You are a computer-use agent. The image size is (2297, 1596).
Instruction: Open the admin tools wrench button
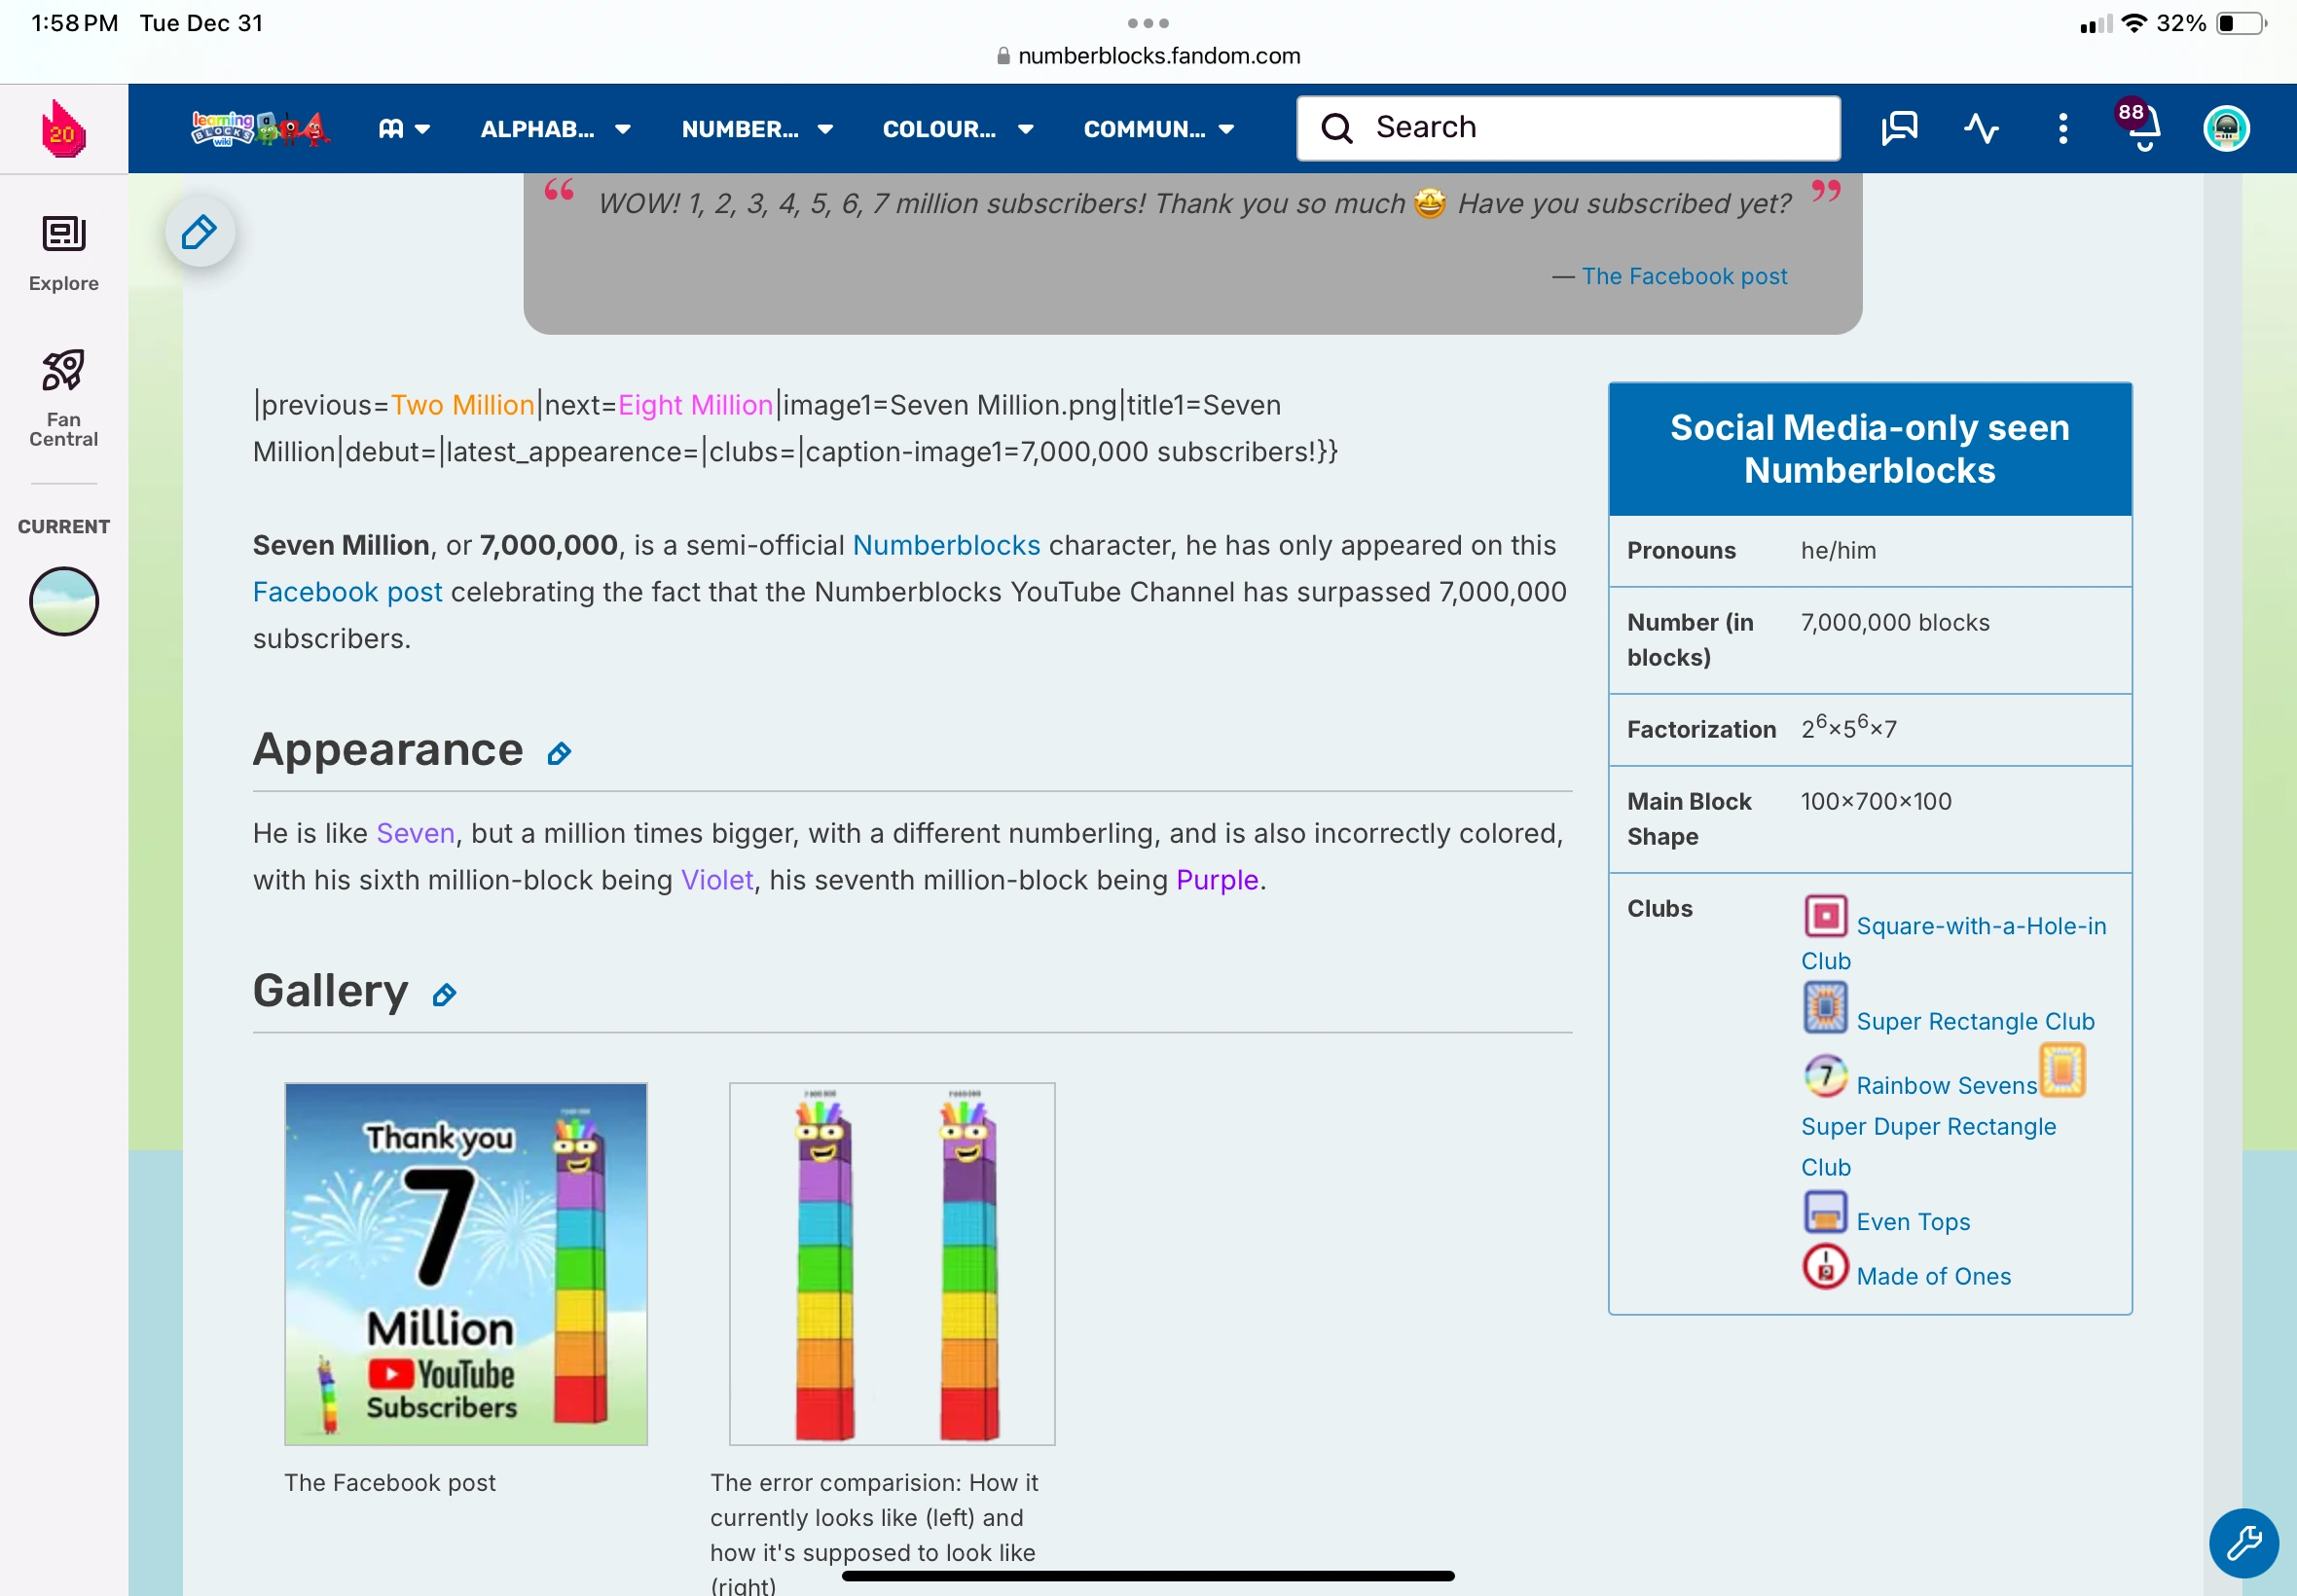[x=2244, y=1543]
